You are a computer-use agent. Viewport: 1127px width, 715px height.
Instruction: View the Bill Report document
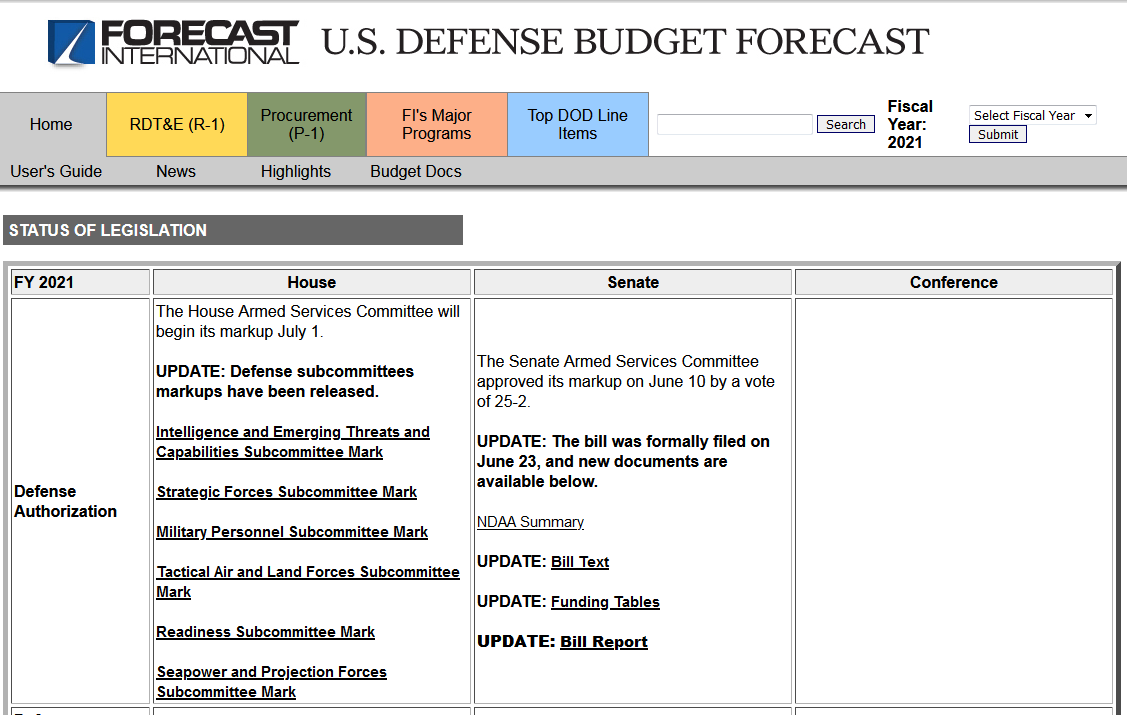[x=603, y=641]
